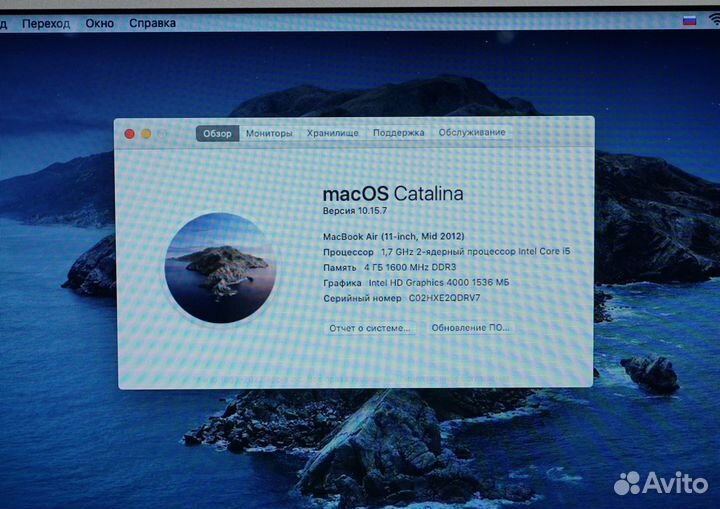Open the Поддержка tab
This screenshot has width=720, height=509.
tap(399, 133)
